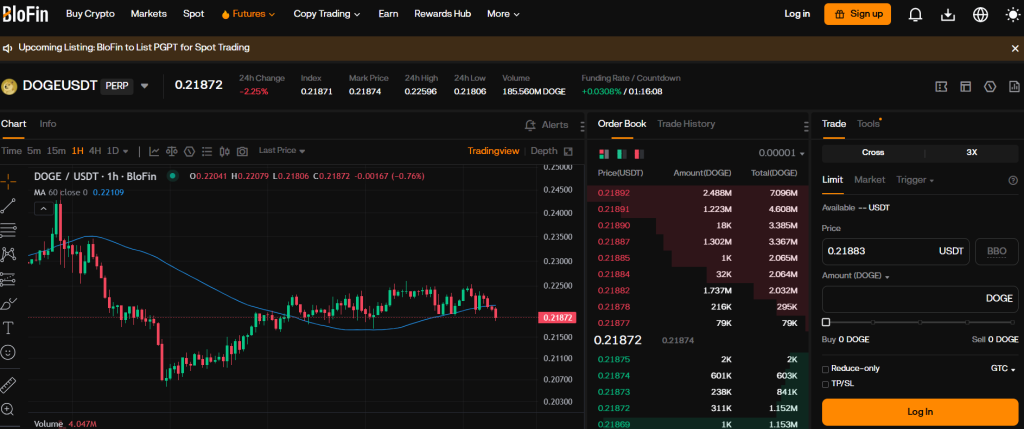The image size is (1024, 429).
Task: Take chart snapshot with camera icon
Action: (x=242, y=151)
